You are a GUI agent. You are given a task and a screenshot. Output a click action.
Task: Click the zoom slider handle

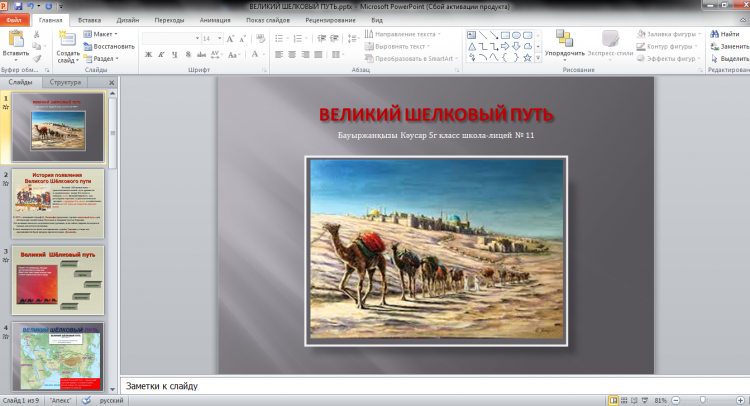[703, 400]
